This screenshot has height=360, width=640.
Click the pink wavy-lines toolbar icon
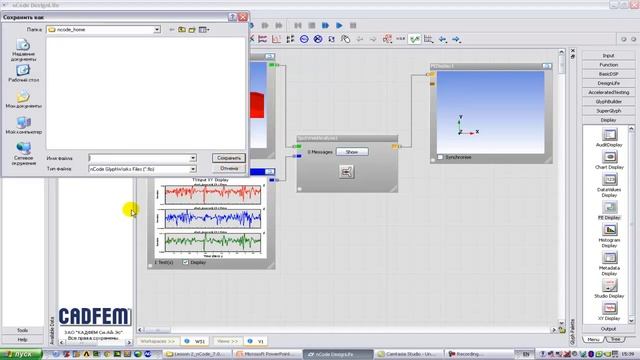click(x=262, y=39)
